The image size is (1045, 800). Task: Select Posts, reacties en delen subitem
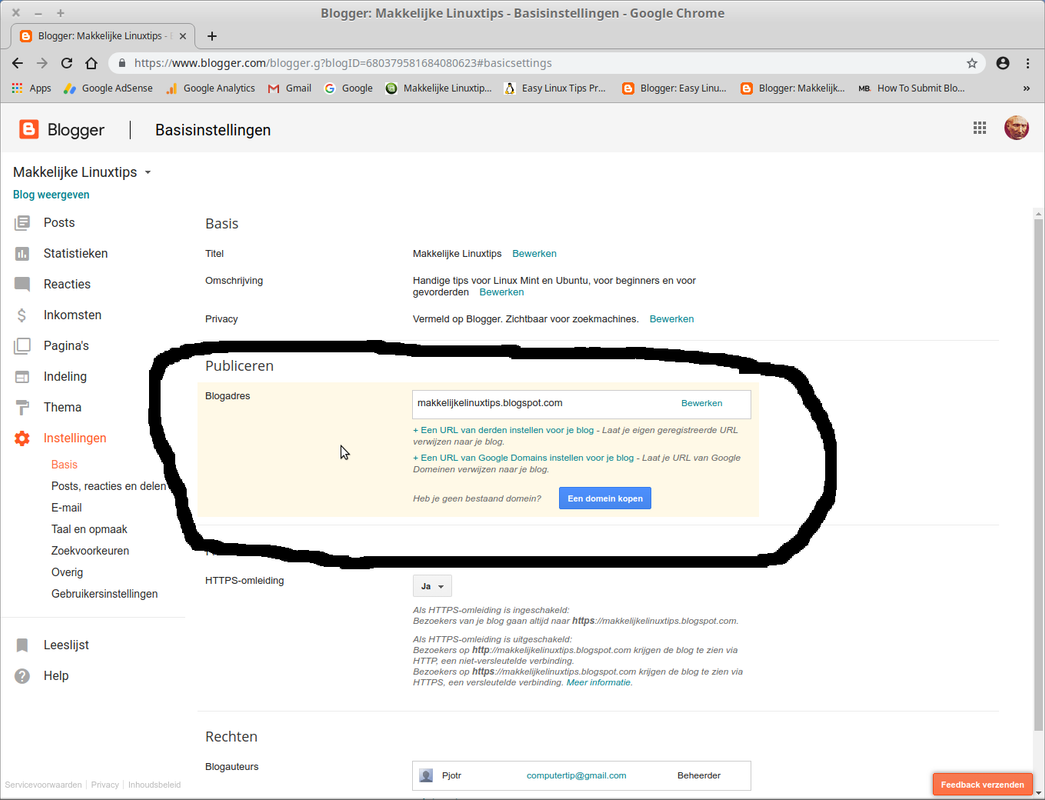click(109, 486)
